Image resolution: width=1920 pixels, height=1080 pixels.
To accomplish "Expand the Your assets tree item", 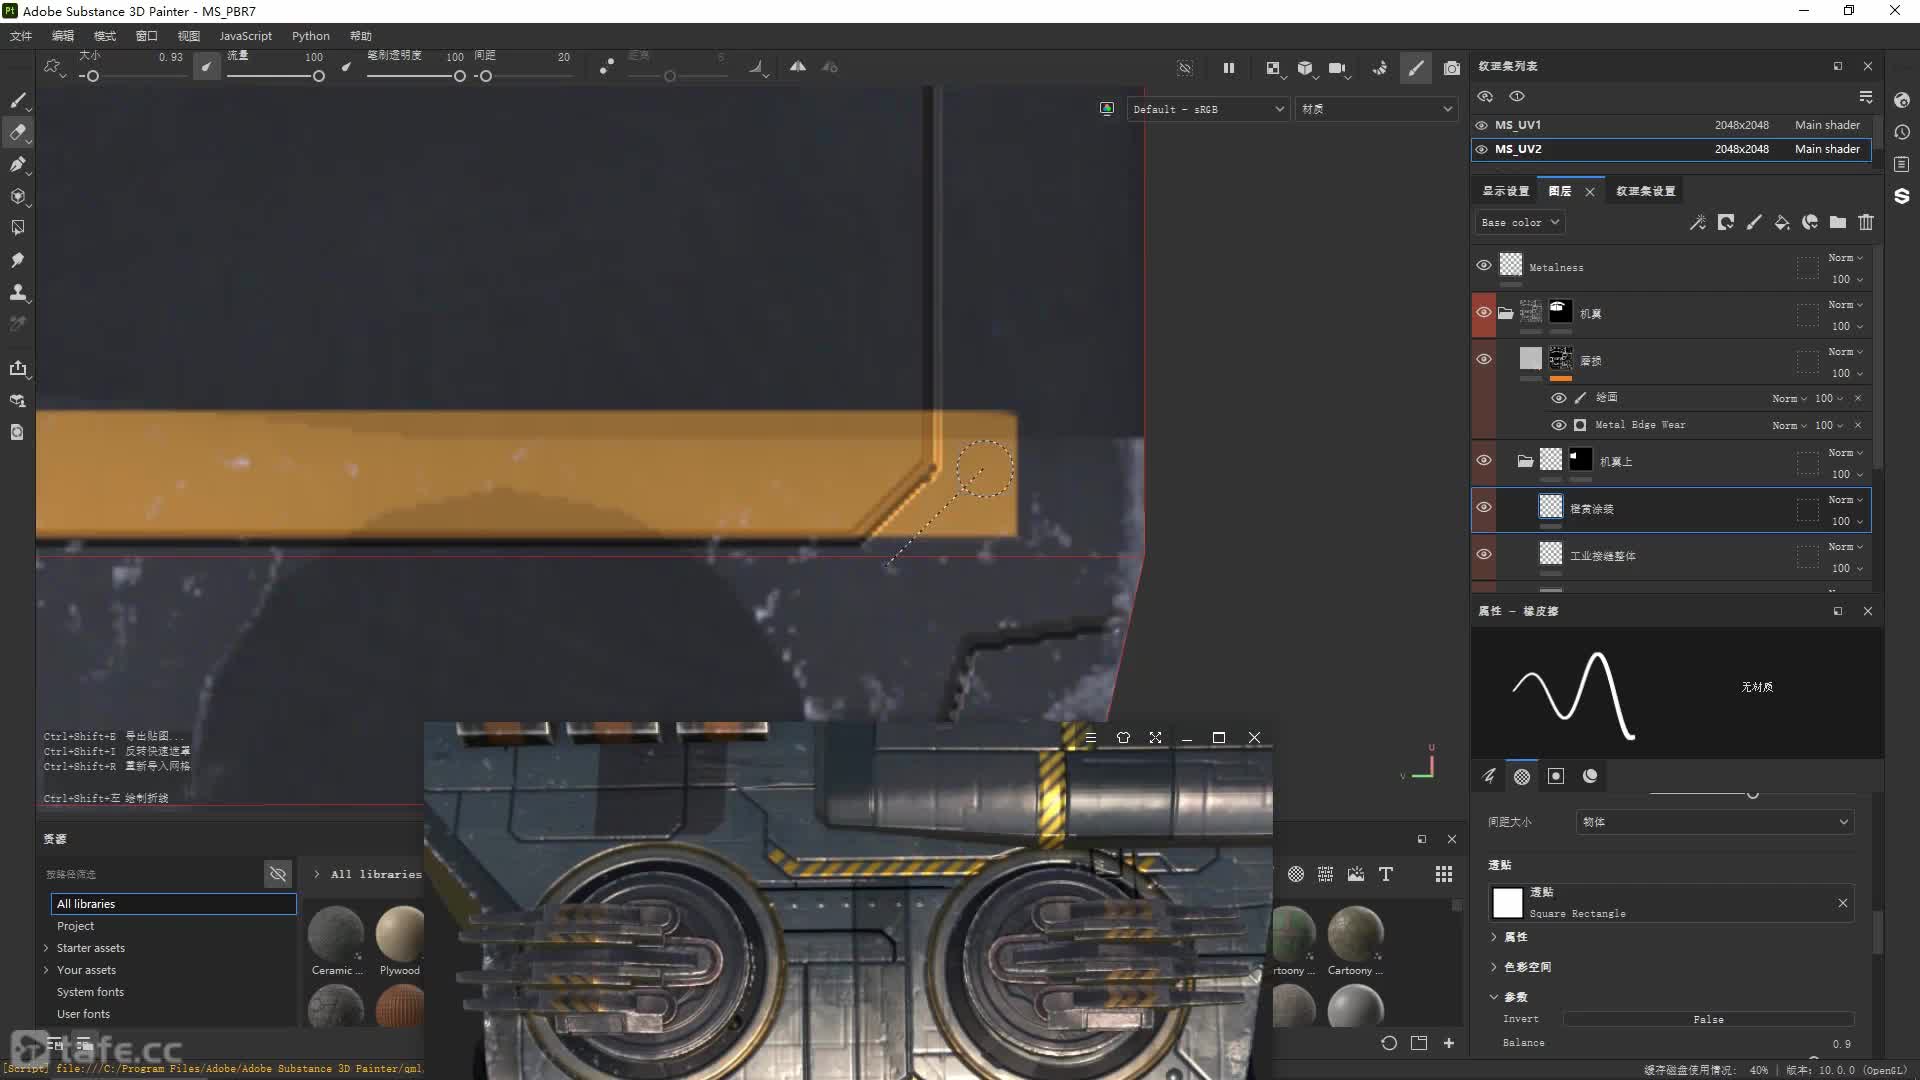I will 46,970.
